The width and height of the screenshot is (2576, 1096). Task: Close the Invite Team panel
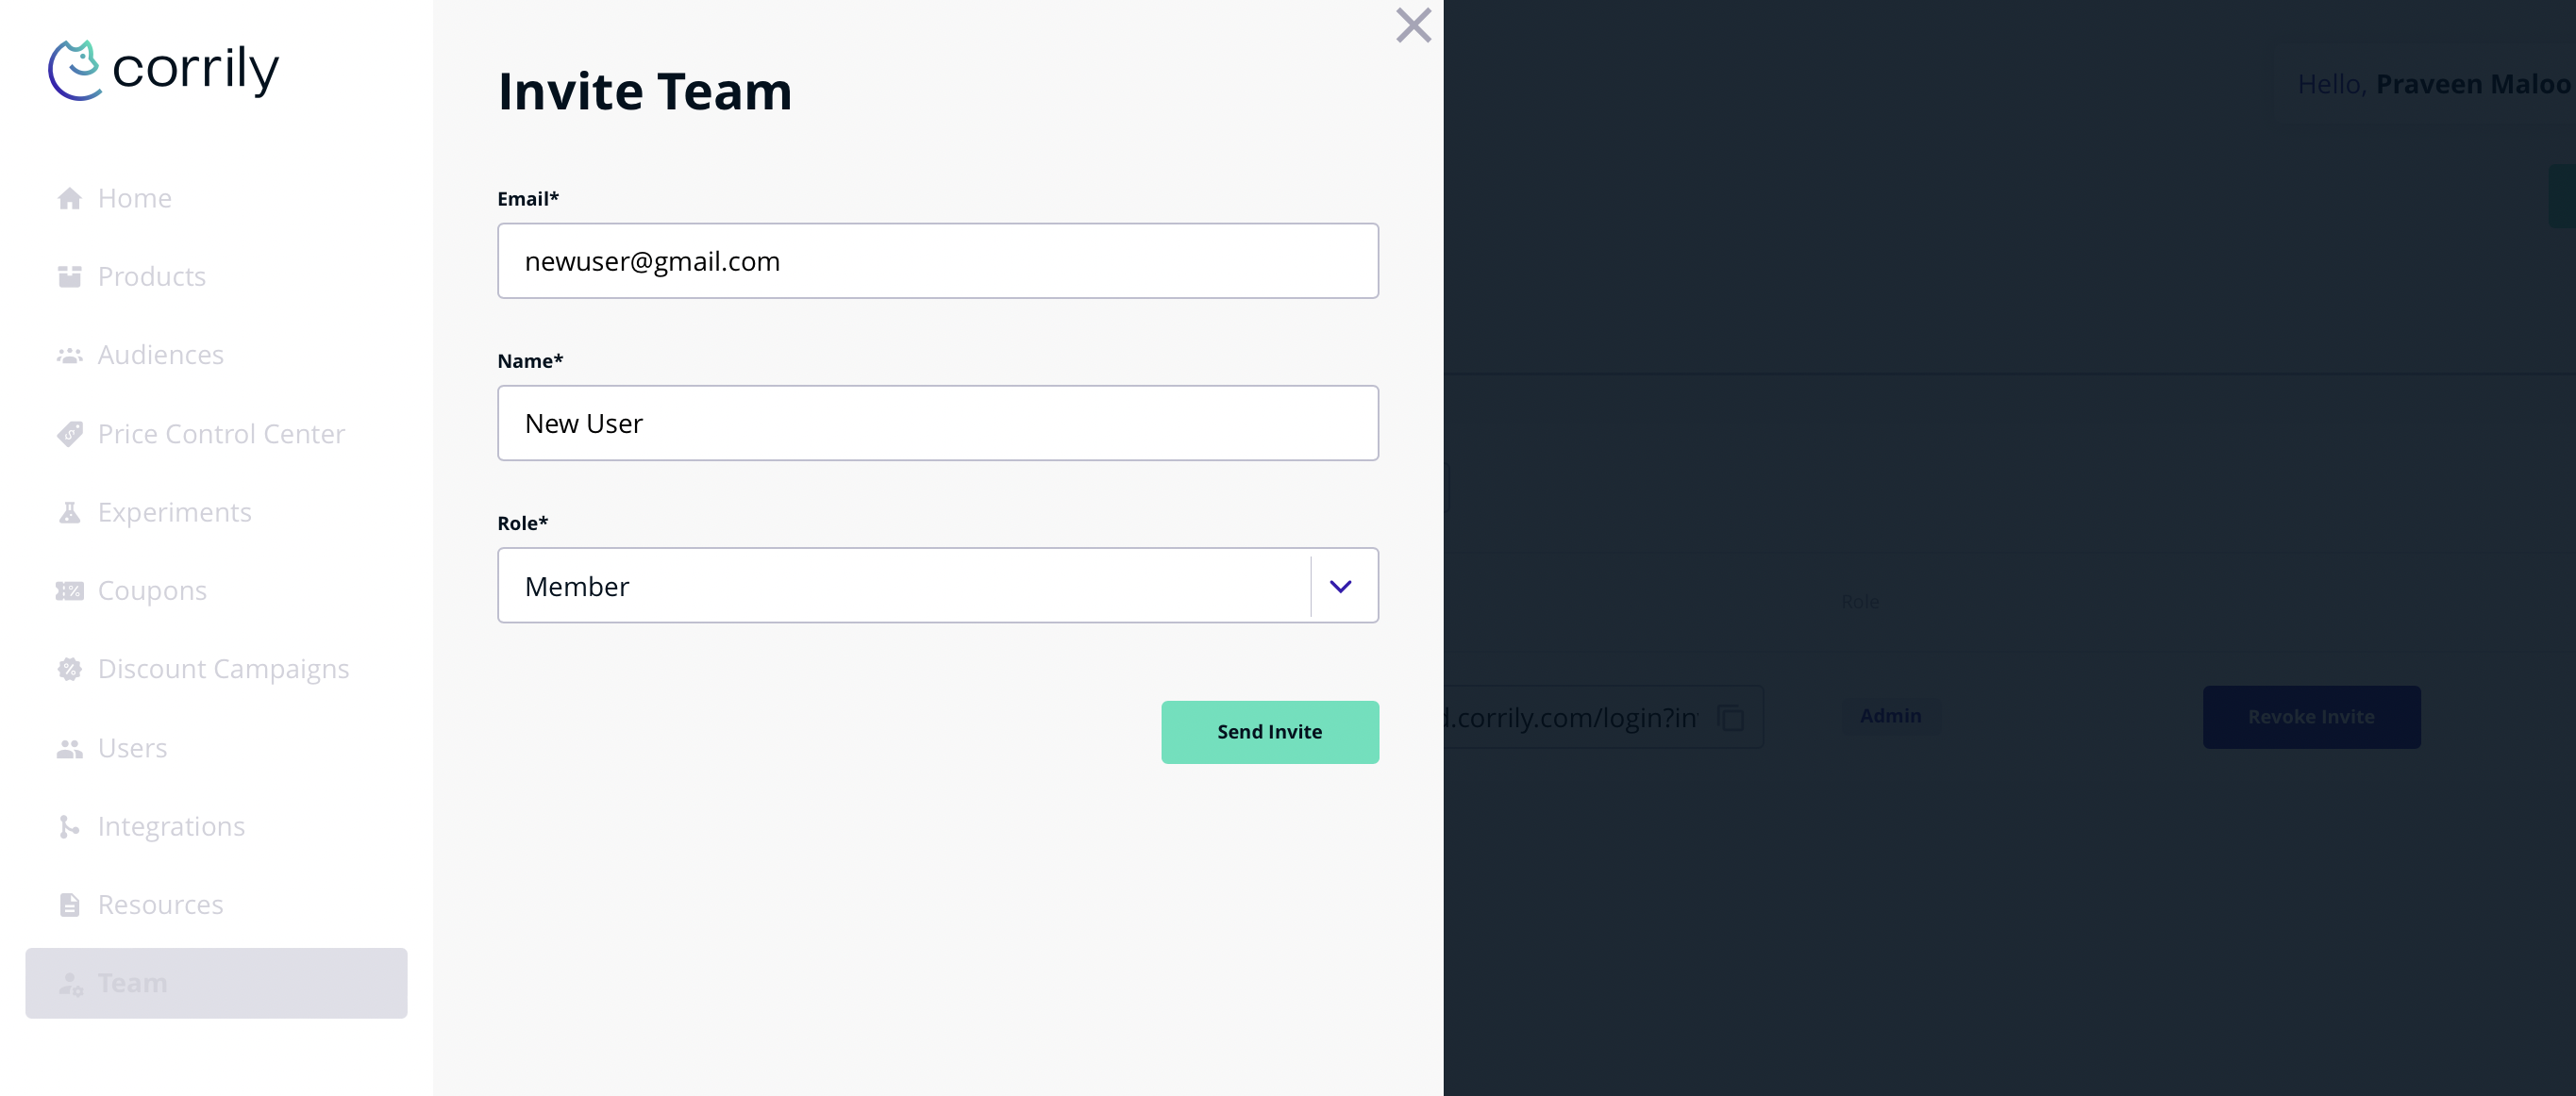tap(1413, 26)
